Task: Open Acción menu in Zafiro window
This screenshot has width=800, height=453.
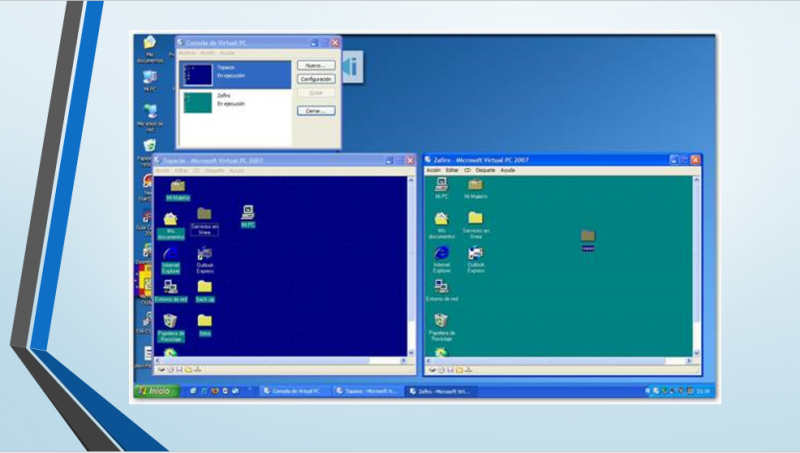Action: (433, 170)
